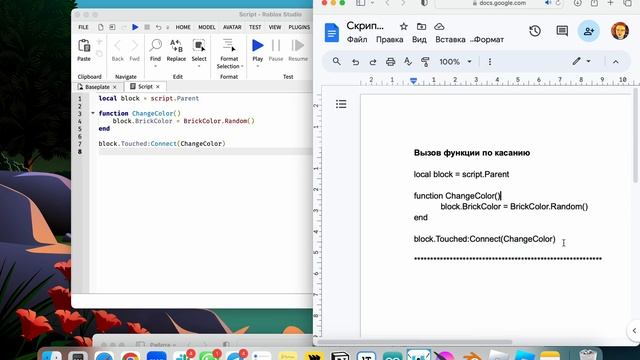The height and width of the screenshot is (360, 640).
Task: Expand the Format Selection dropdown arrow
Action: click(x=242, y=67)
